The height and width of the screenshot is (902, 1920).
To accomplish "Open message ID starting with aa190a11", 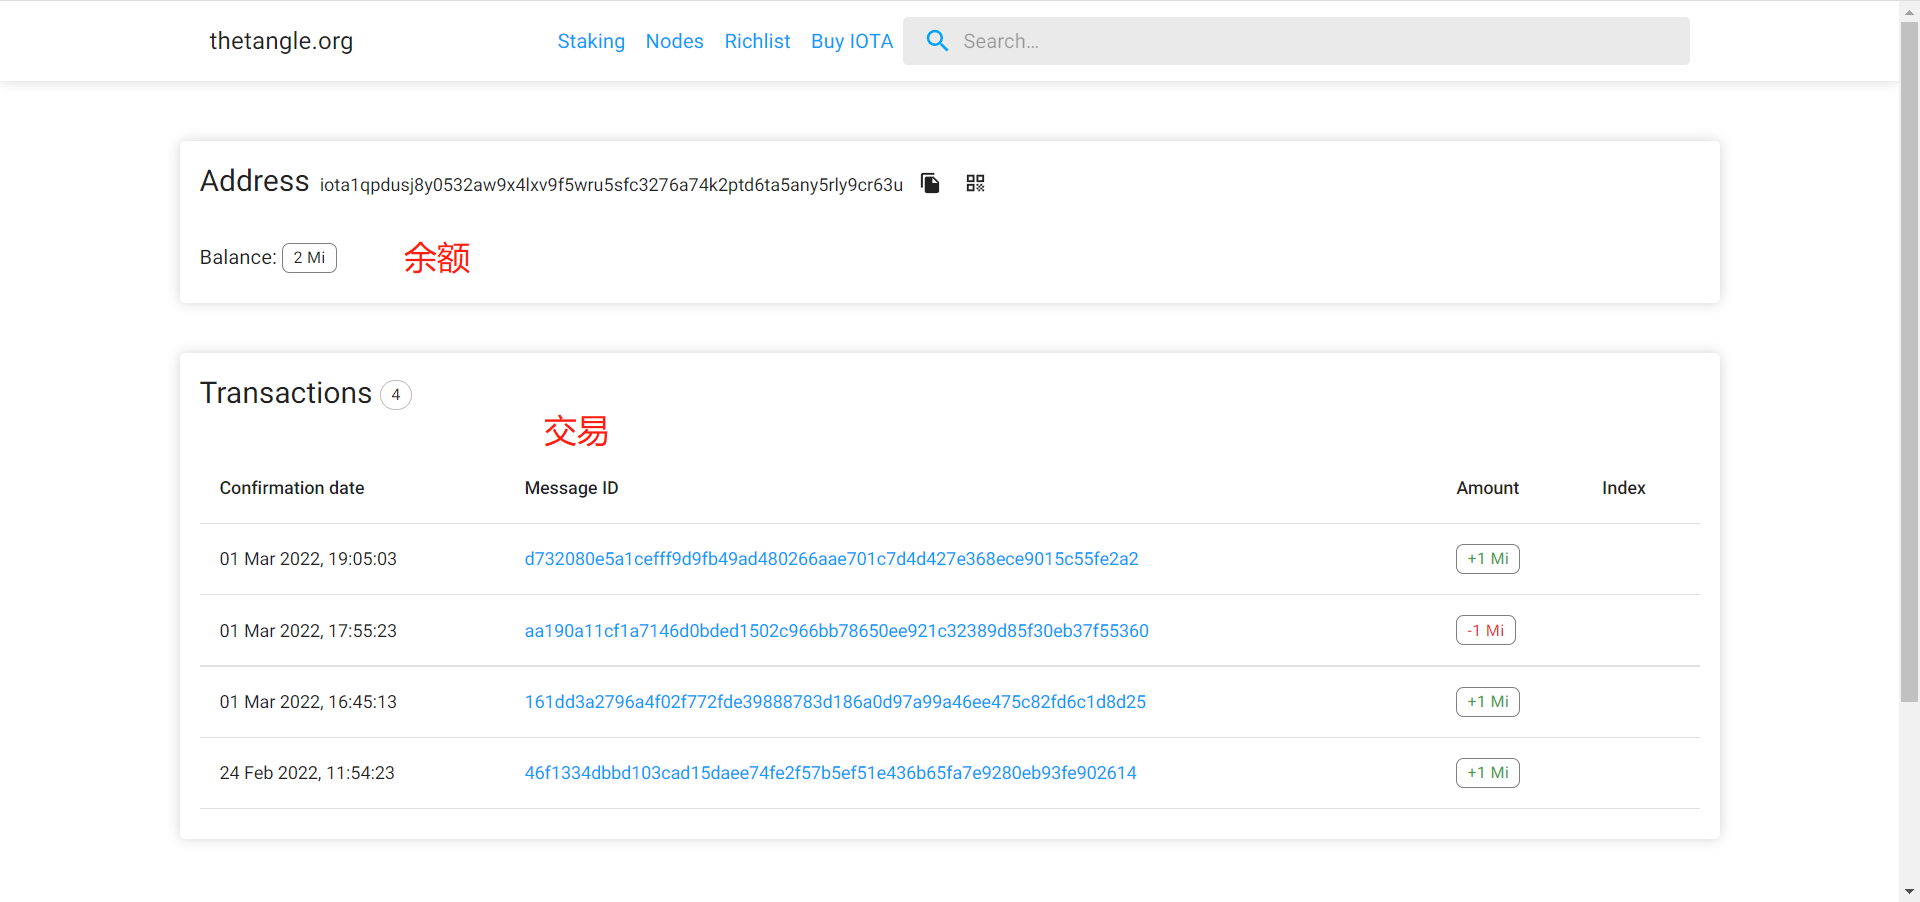I will tap(836, 631).
